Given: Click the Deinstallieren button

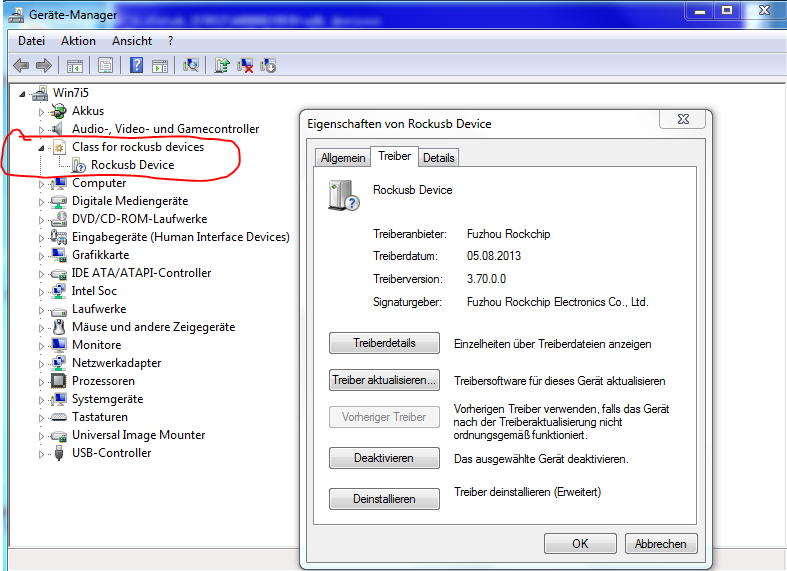Looking at the screenshot, I should 384,498.
